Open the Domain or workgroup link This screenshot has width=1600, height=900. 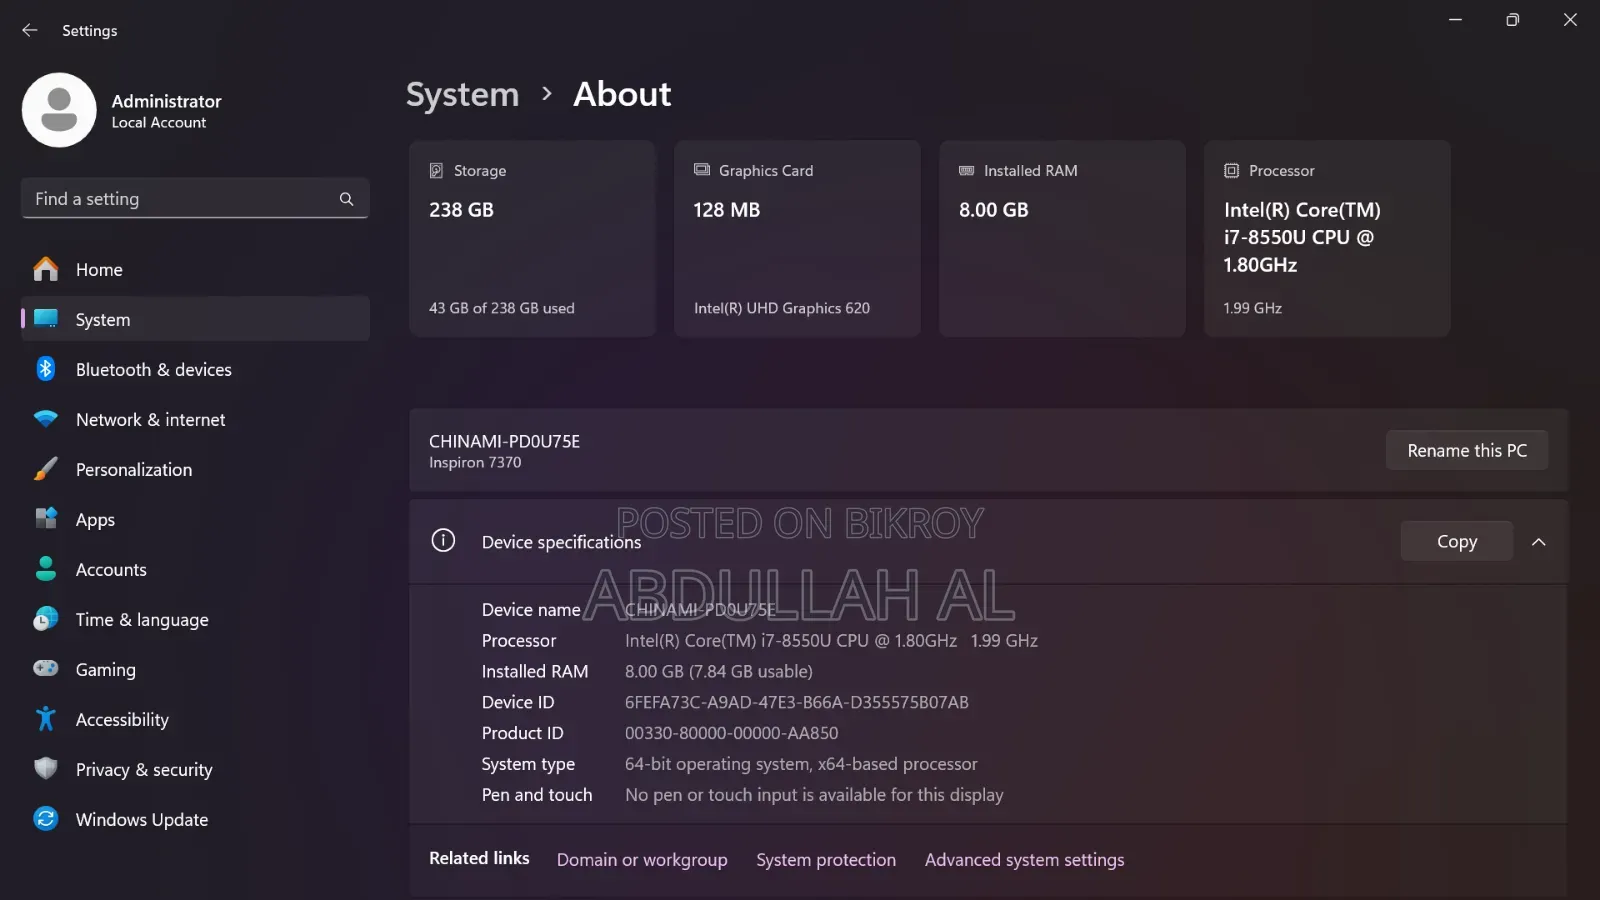pyautogui.click(x=642, y=860)
